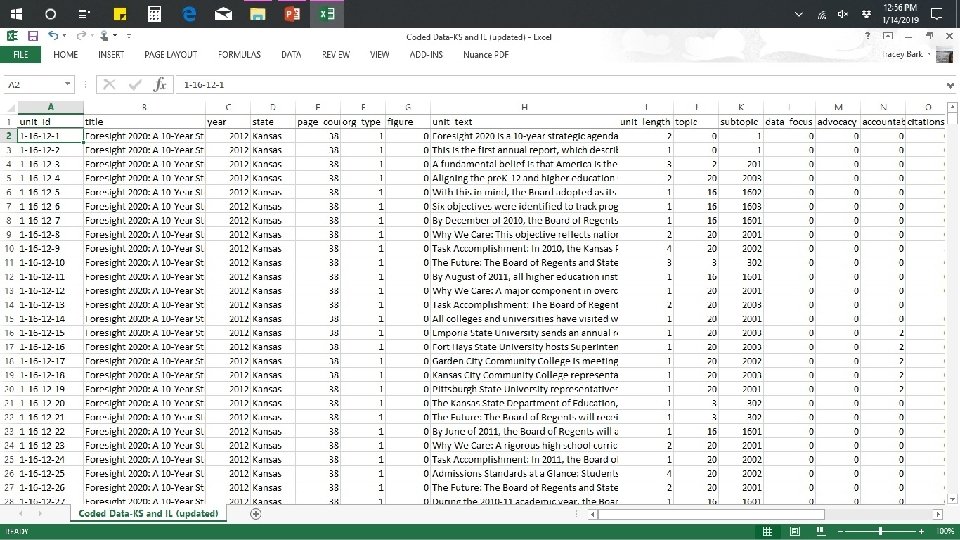
Task: Zoom in plus button
Action: (921, 531)
